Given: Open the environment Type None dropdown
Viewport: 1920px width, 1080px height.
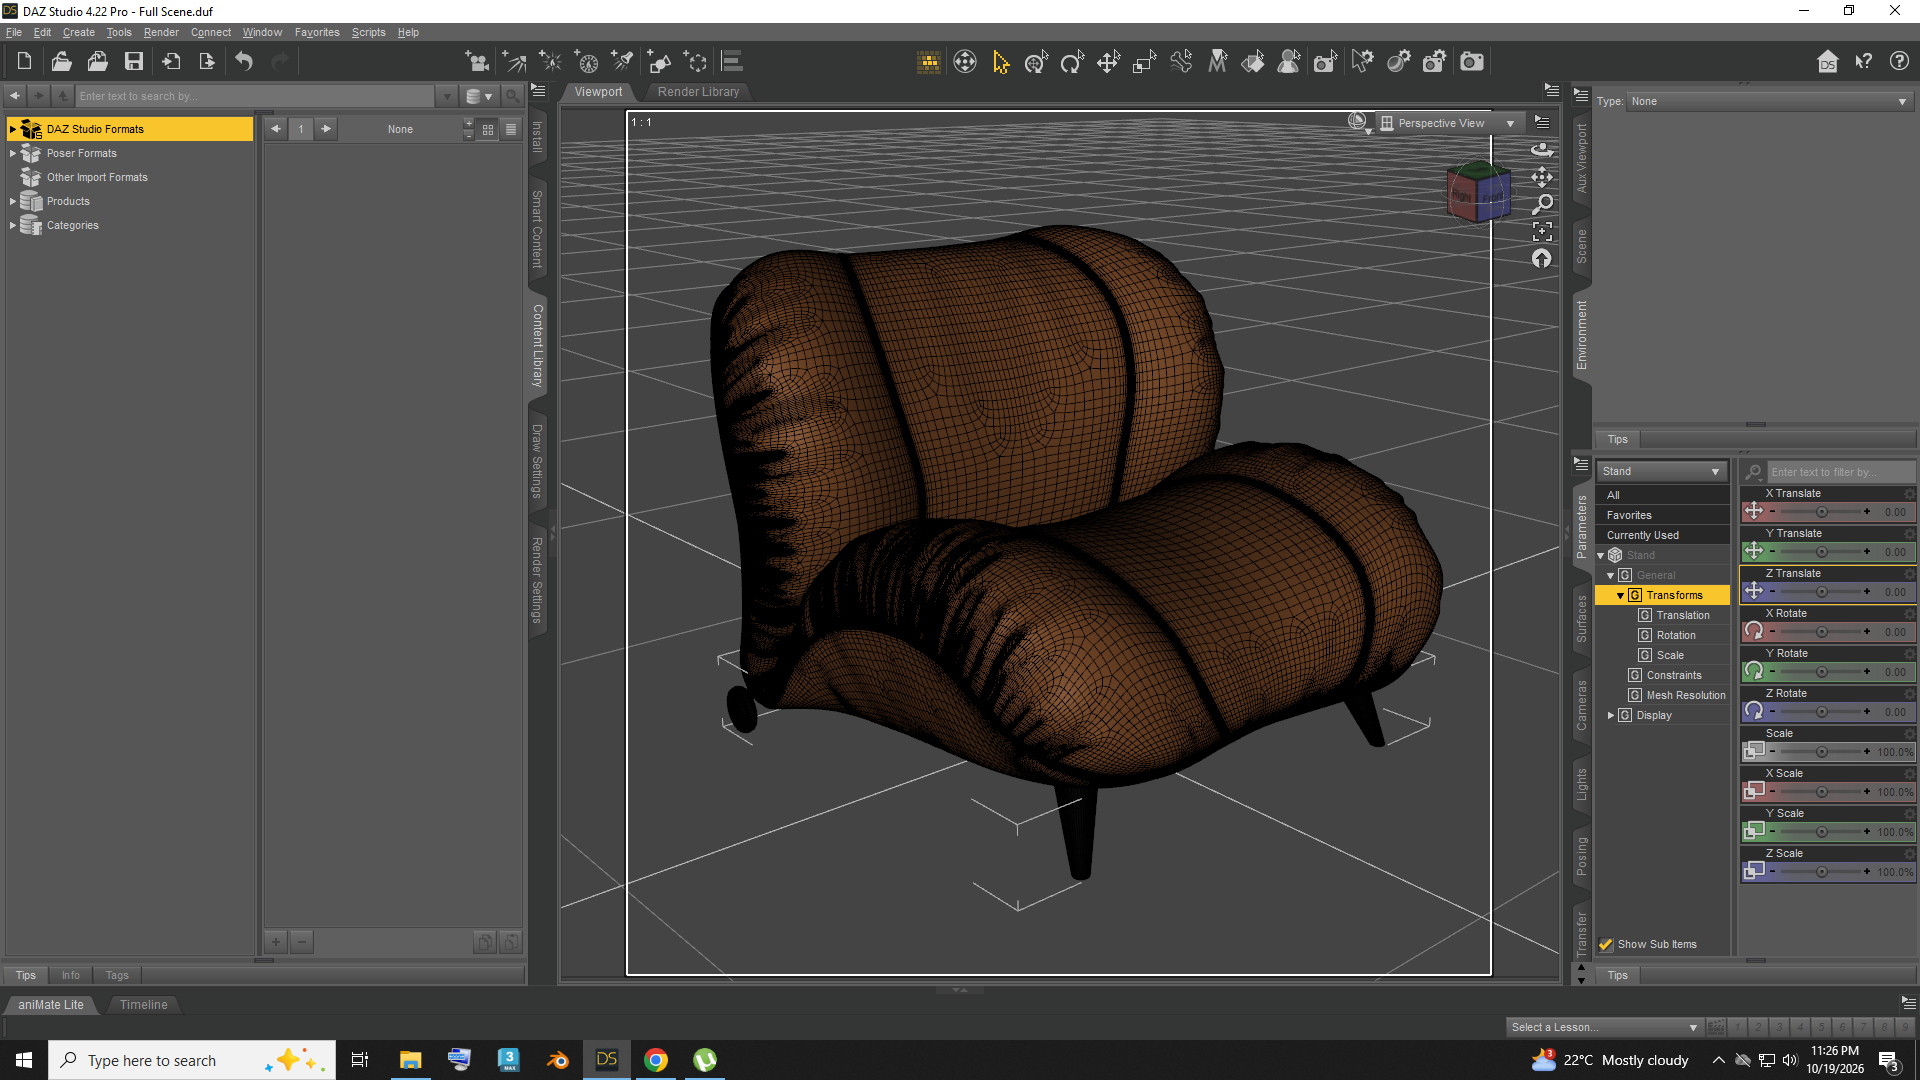Looking at the screenshot, I should (x=1769, y=101).
